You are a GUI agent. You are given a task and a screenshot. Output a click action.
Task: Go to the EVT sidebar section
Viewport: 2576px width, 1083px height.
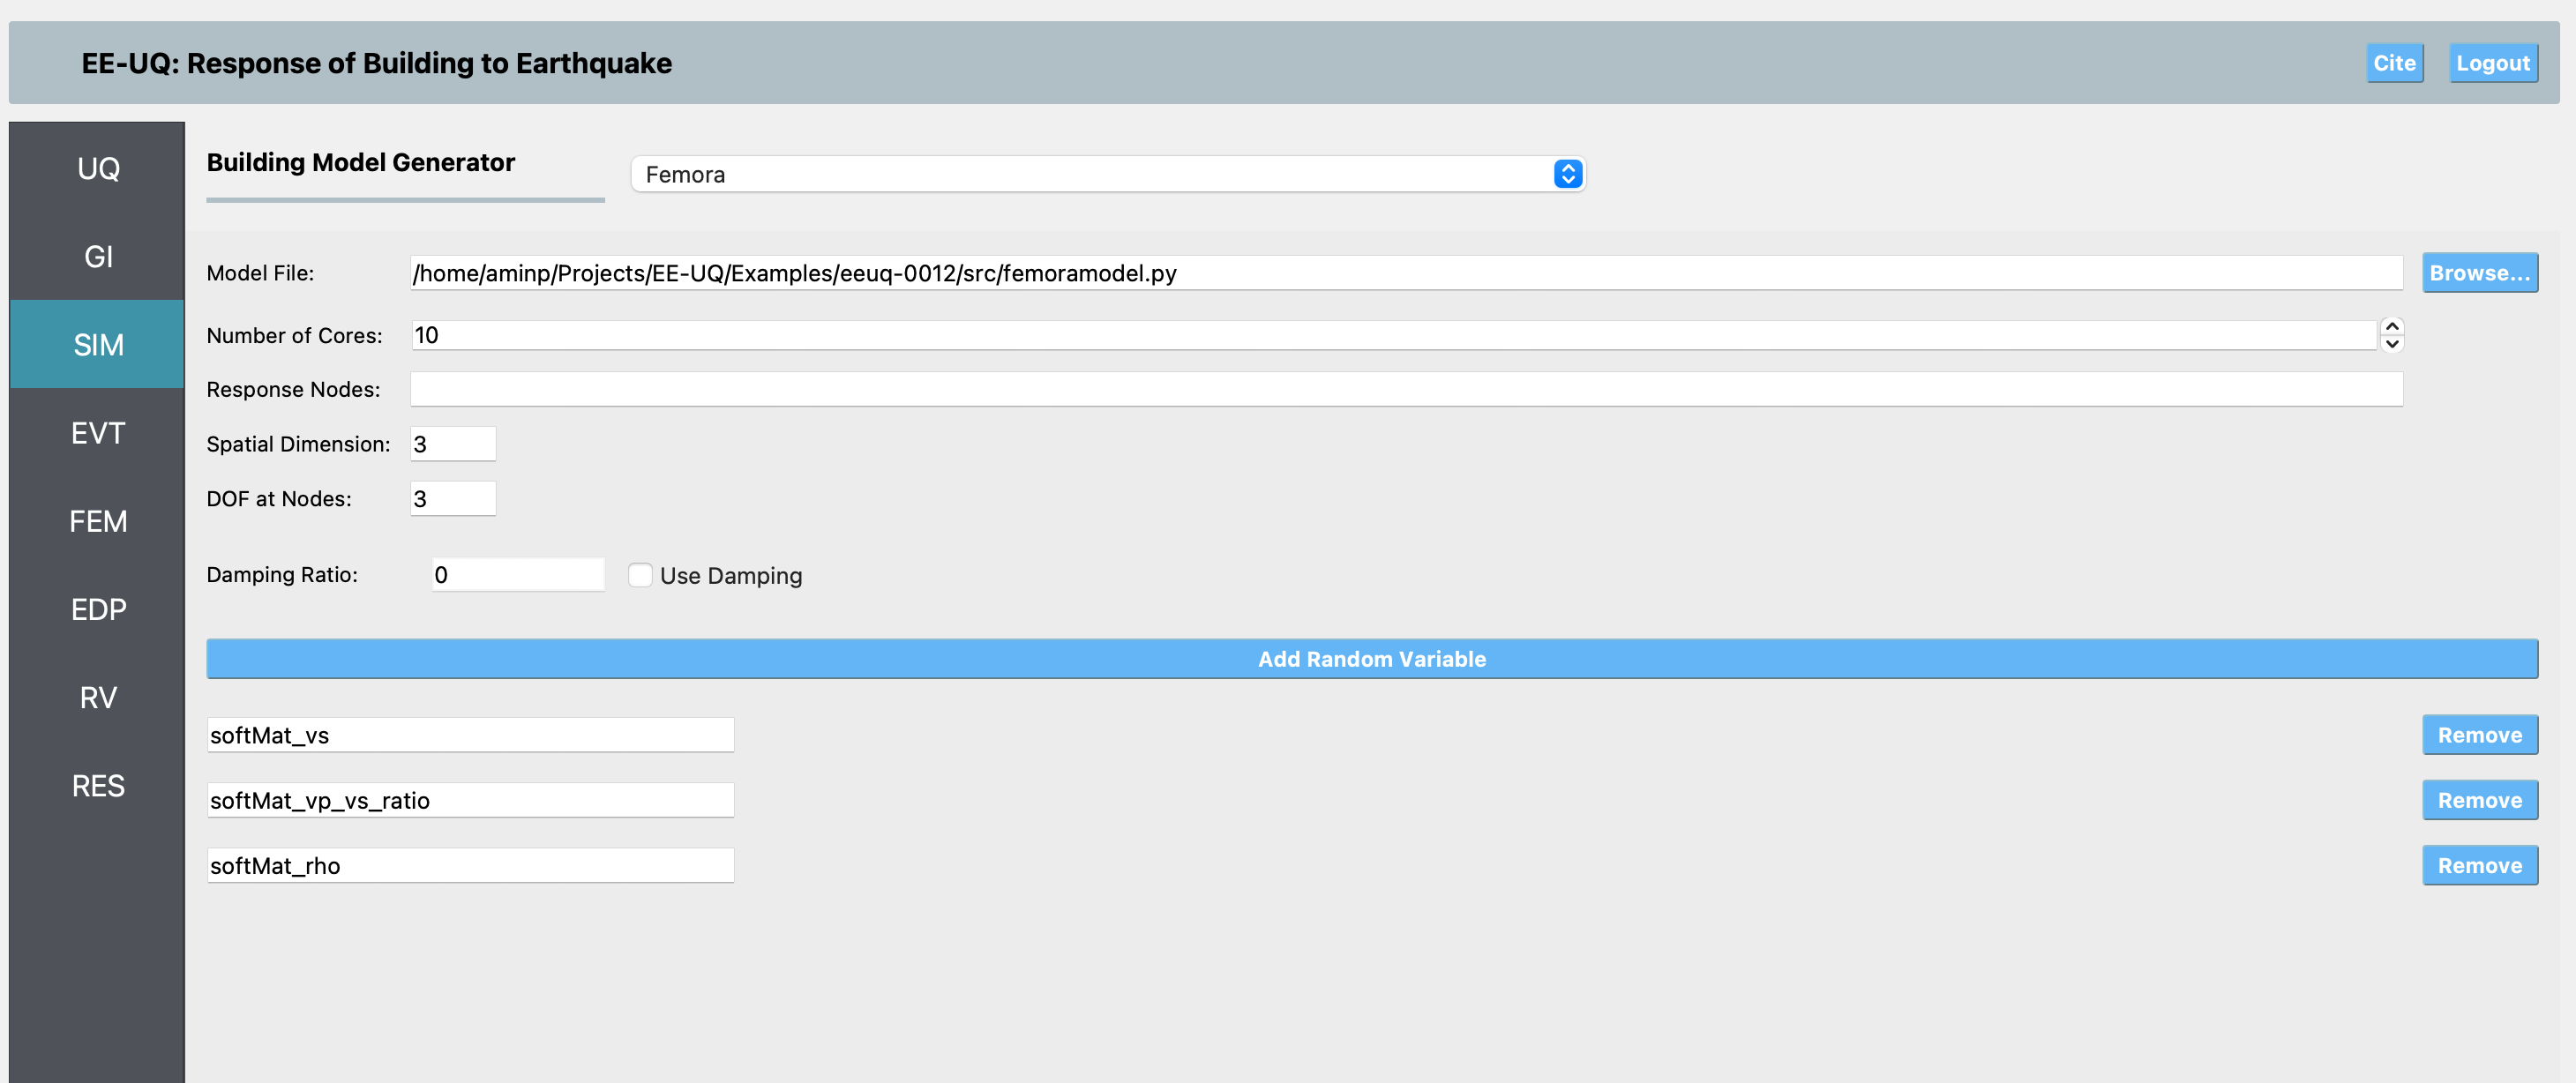[x=98, y=433]
